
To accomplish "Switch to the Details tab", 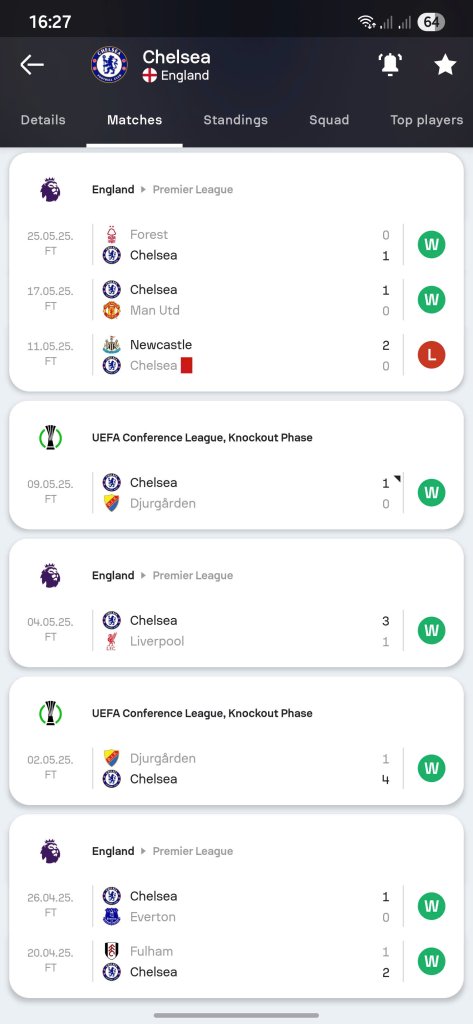I will pyautogui.click(x=43, y=120).
